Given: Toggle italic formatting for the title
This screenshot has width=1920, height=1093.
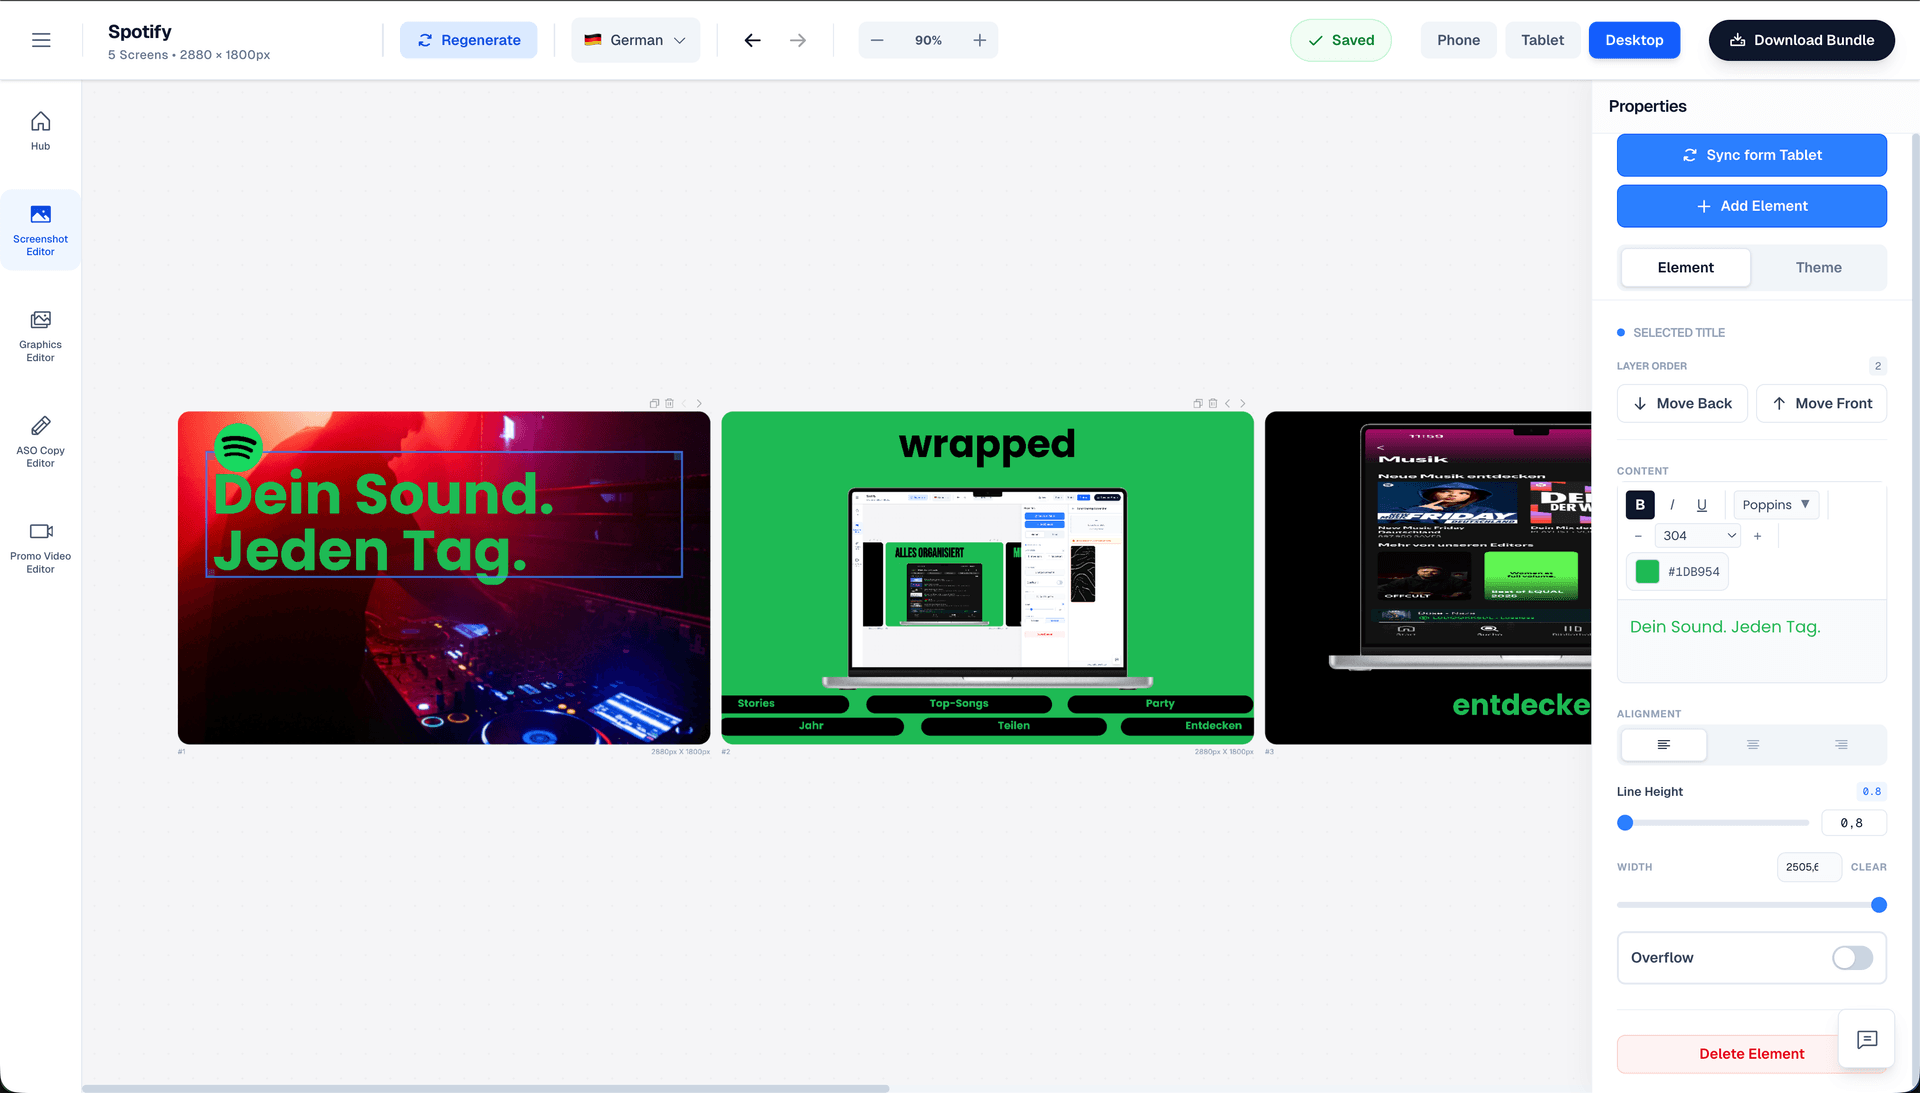Looking at the screenshot, I should point(1671,505).
